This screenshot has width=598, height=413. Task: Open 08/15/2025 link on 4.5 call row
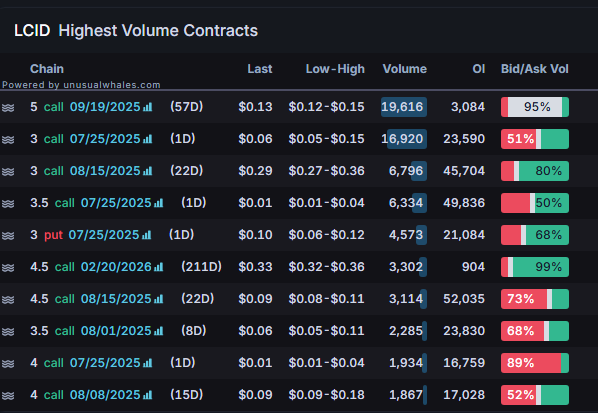[x=116, y=299]
